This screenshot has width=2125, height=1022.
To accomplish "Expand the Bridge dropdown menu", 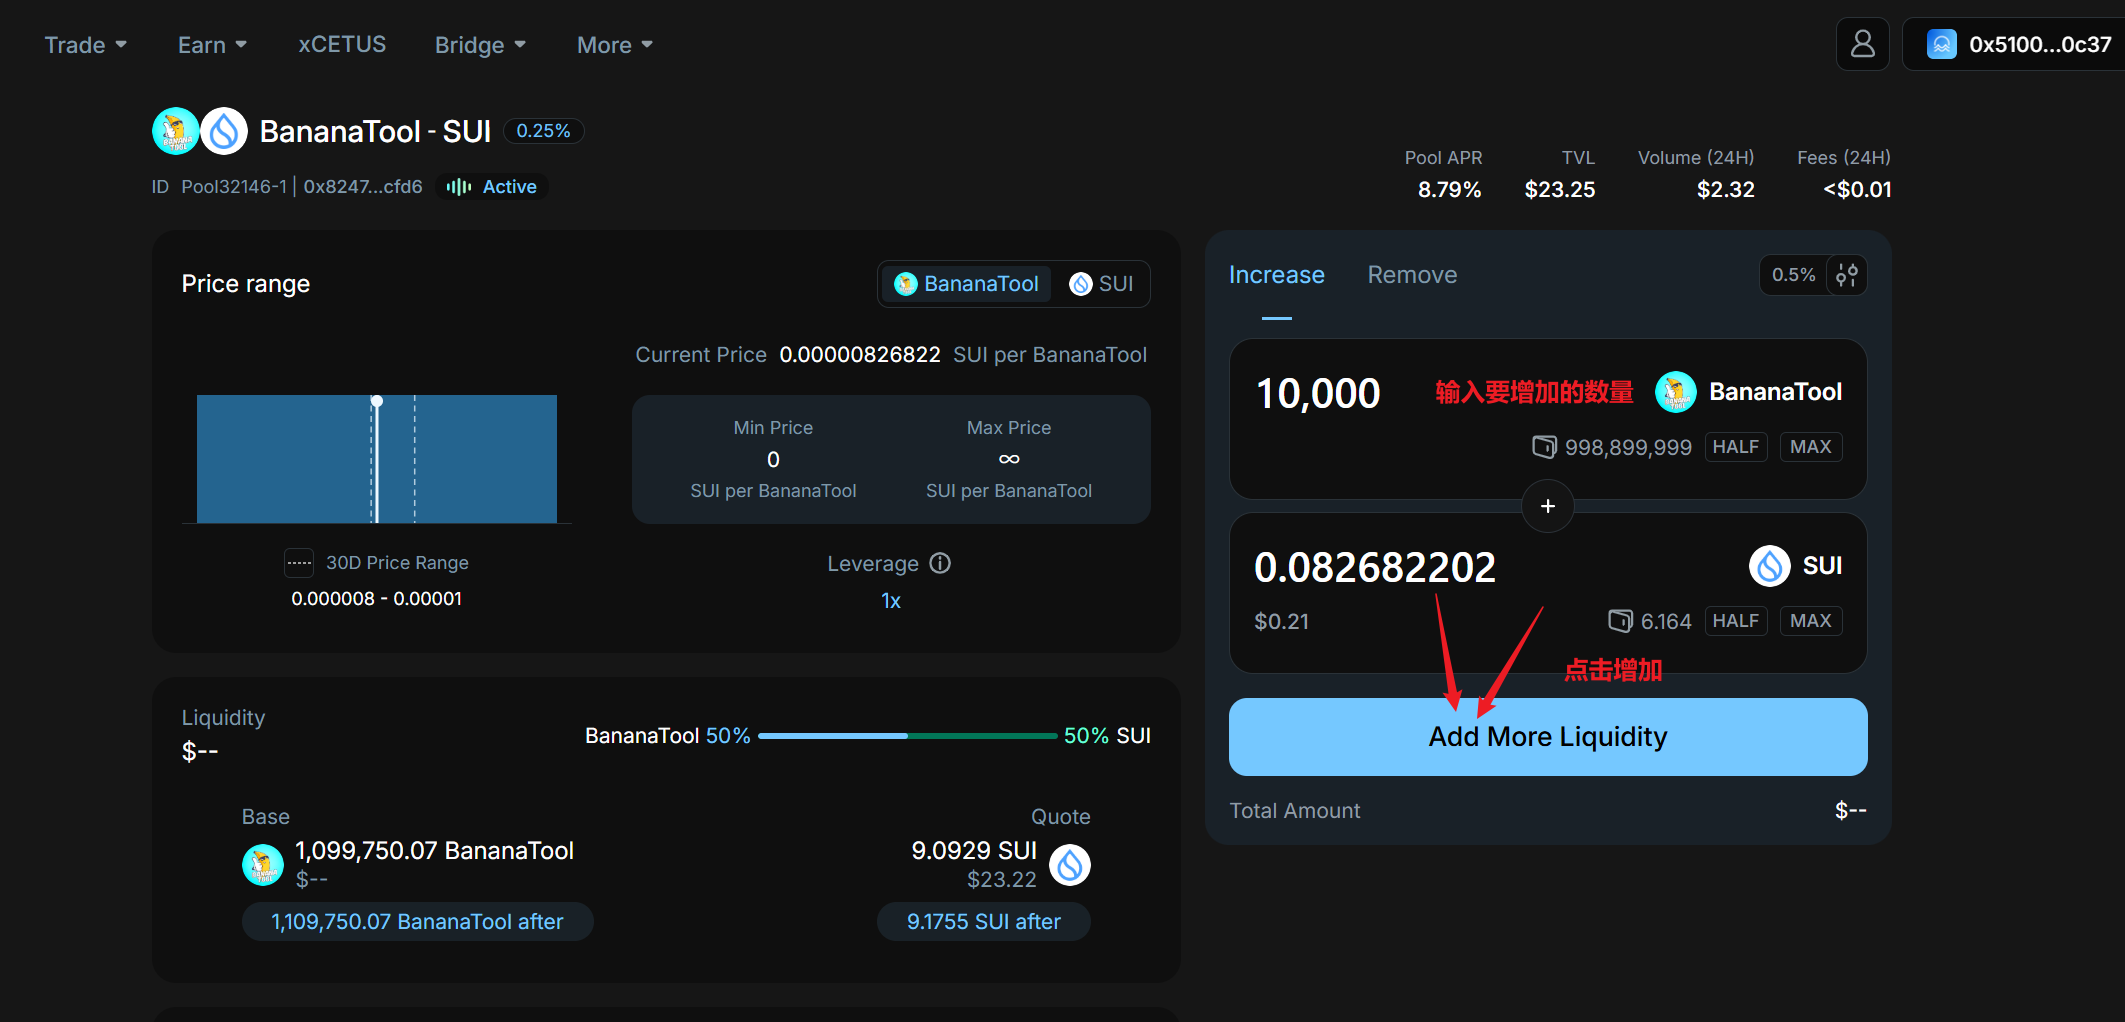I will pos(480,45).
